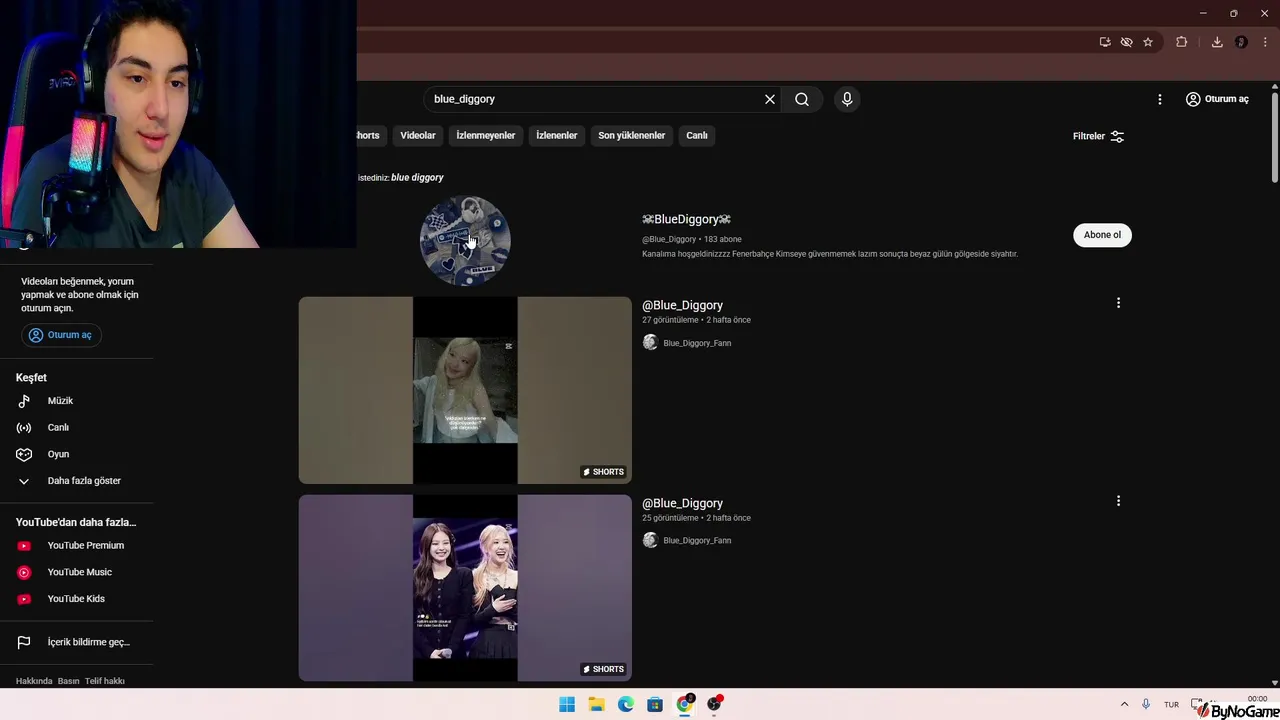Click Hakkında footer link
The image size is (1280, 720).
coord(34,681)
